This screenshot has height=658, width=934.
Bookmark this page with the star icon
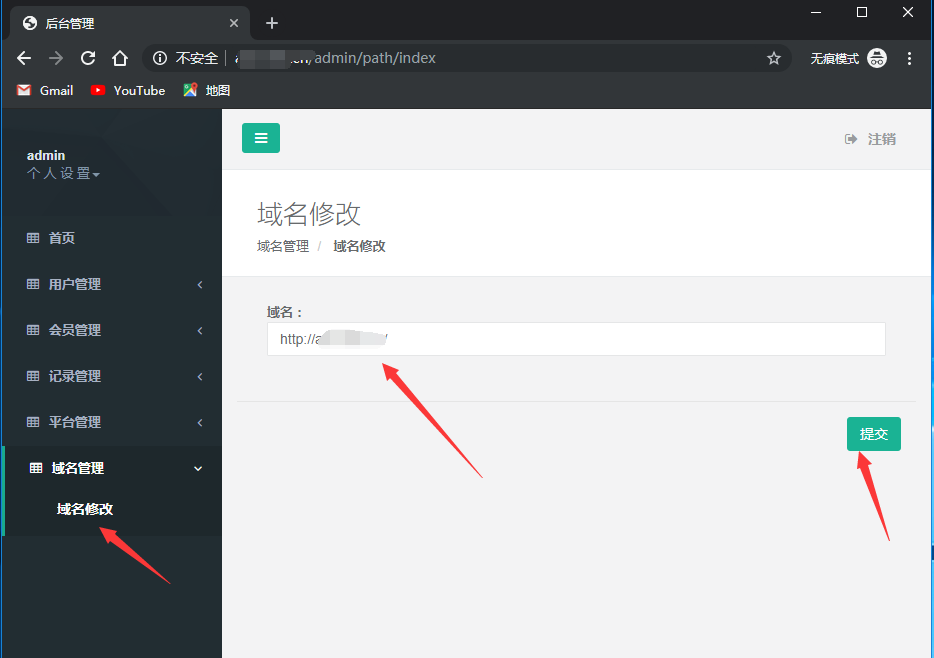[774, 58]
